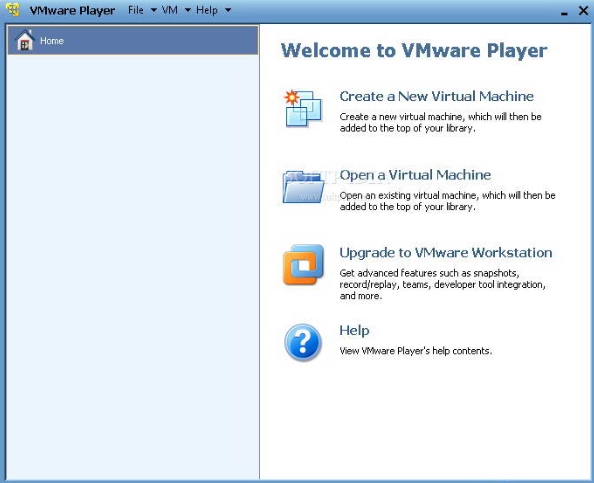Open the File menu
This screenshot has width=594, height=483.
click(x=136, y=10)
